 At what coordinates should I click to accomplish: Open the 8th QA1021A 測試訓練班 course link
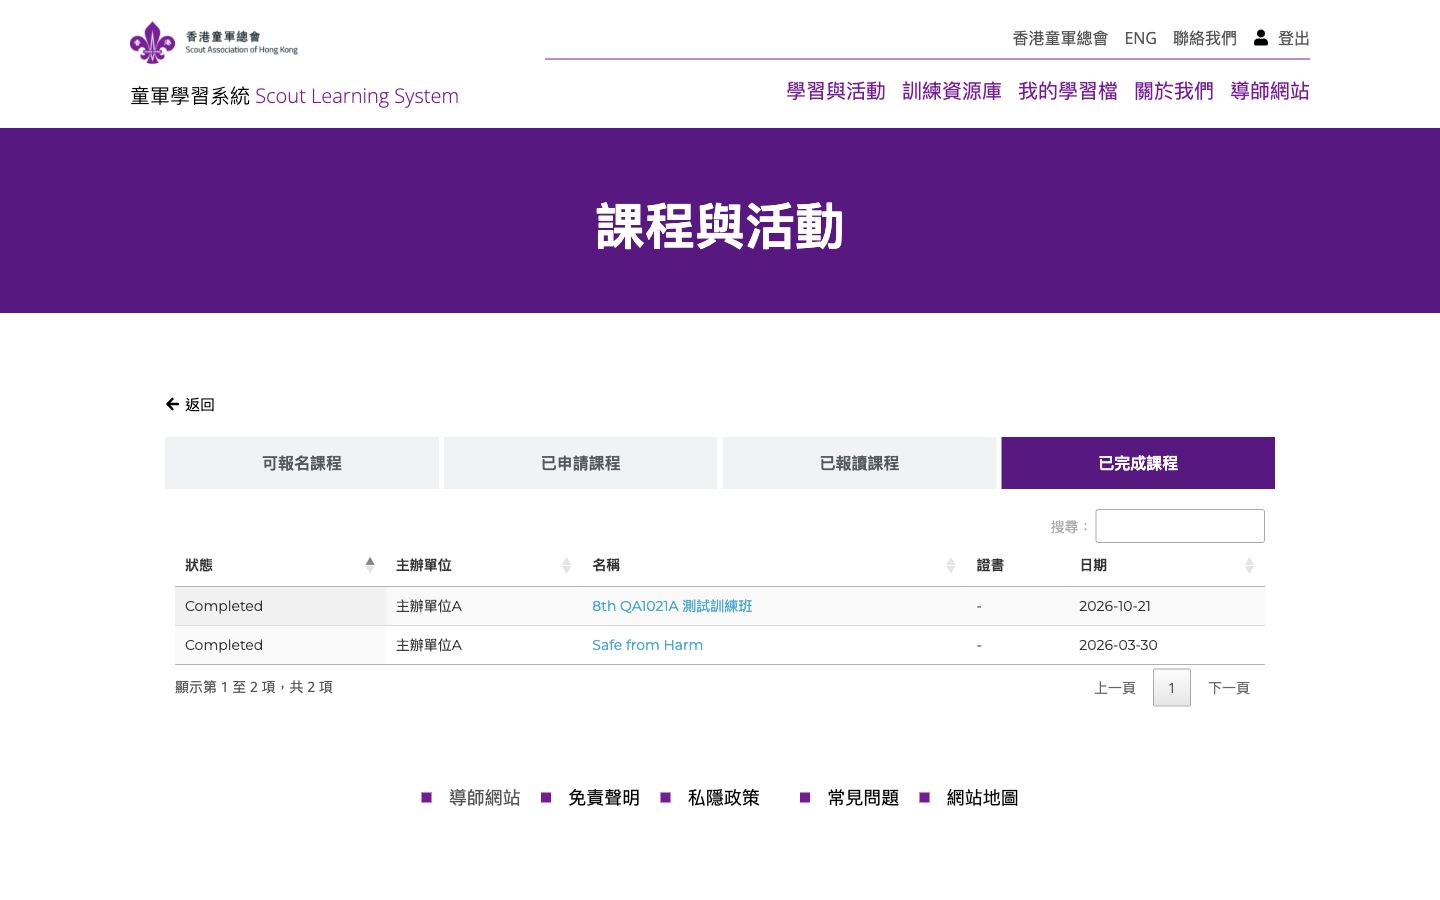tap(672, 606)
